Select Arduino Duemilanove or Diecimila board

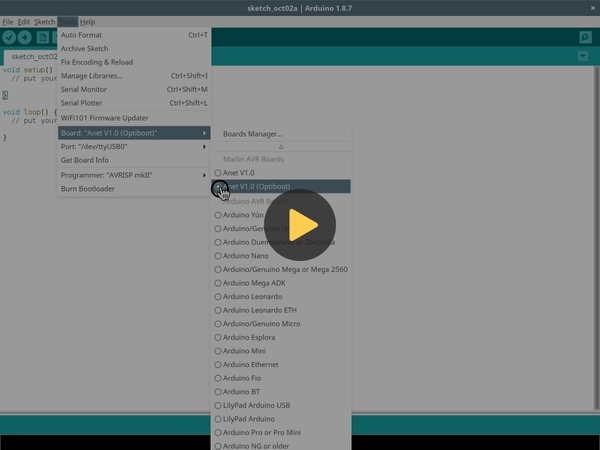[x=281, y=242]
